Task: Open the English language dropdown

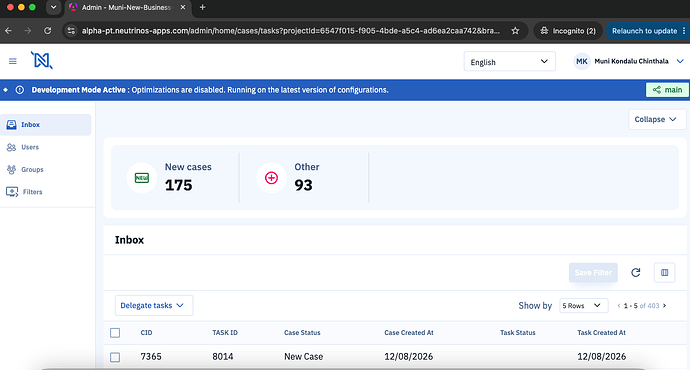Action: [x=510, y=62]
